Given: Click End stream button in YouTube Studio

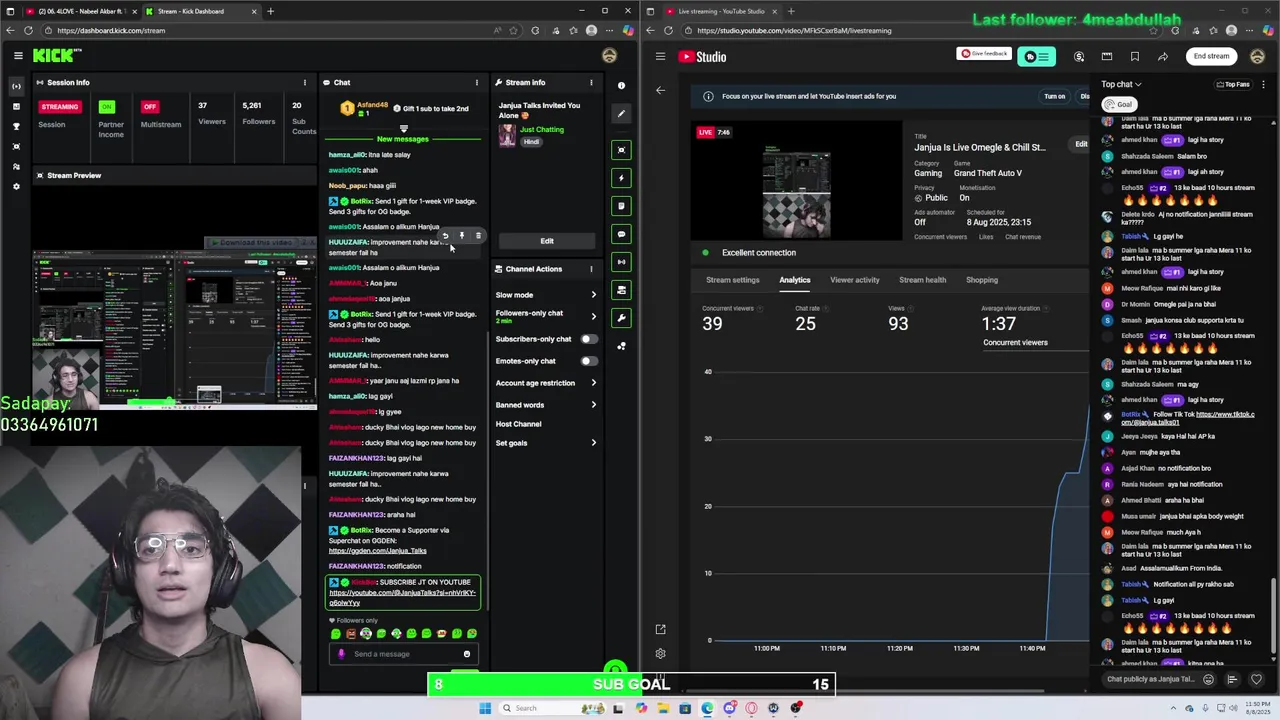Looking at the screenshot, I should (1211, 56).
